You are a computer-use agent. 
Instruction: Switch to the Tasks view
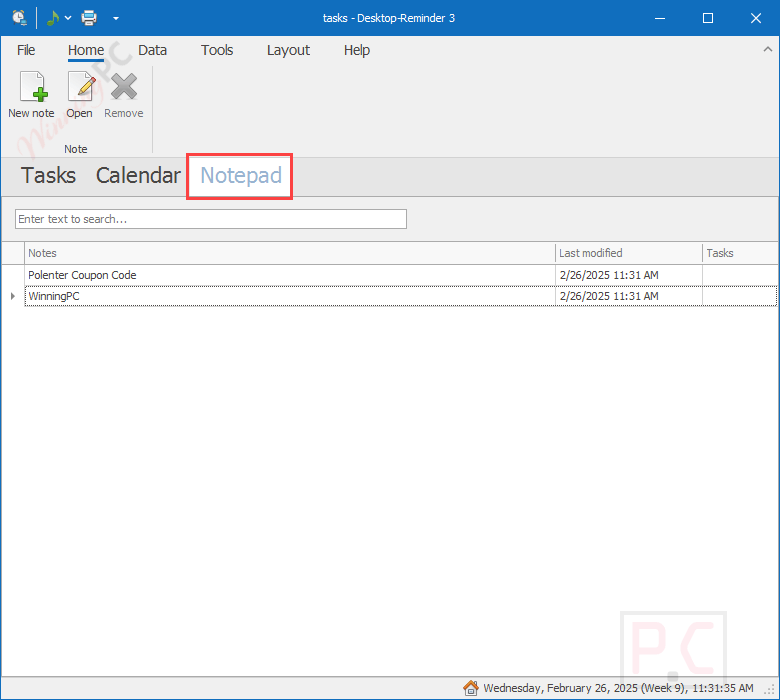pyautogui.click(x=48, y=176)
